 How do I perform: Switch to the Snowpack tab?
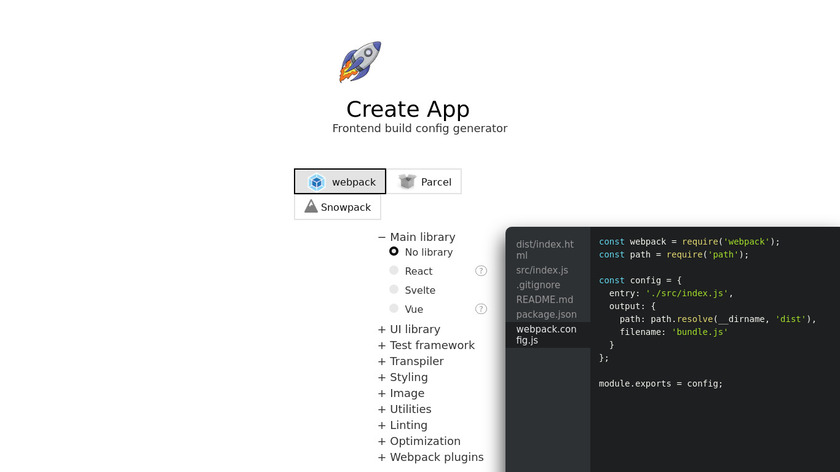pos(338,207)
